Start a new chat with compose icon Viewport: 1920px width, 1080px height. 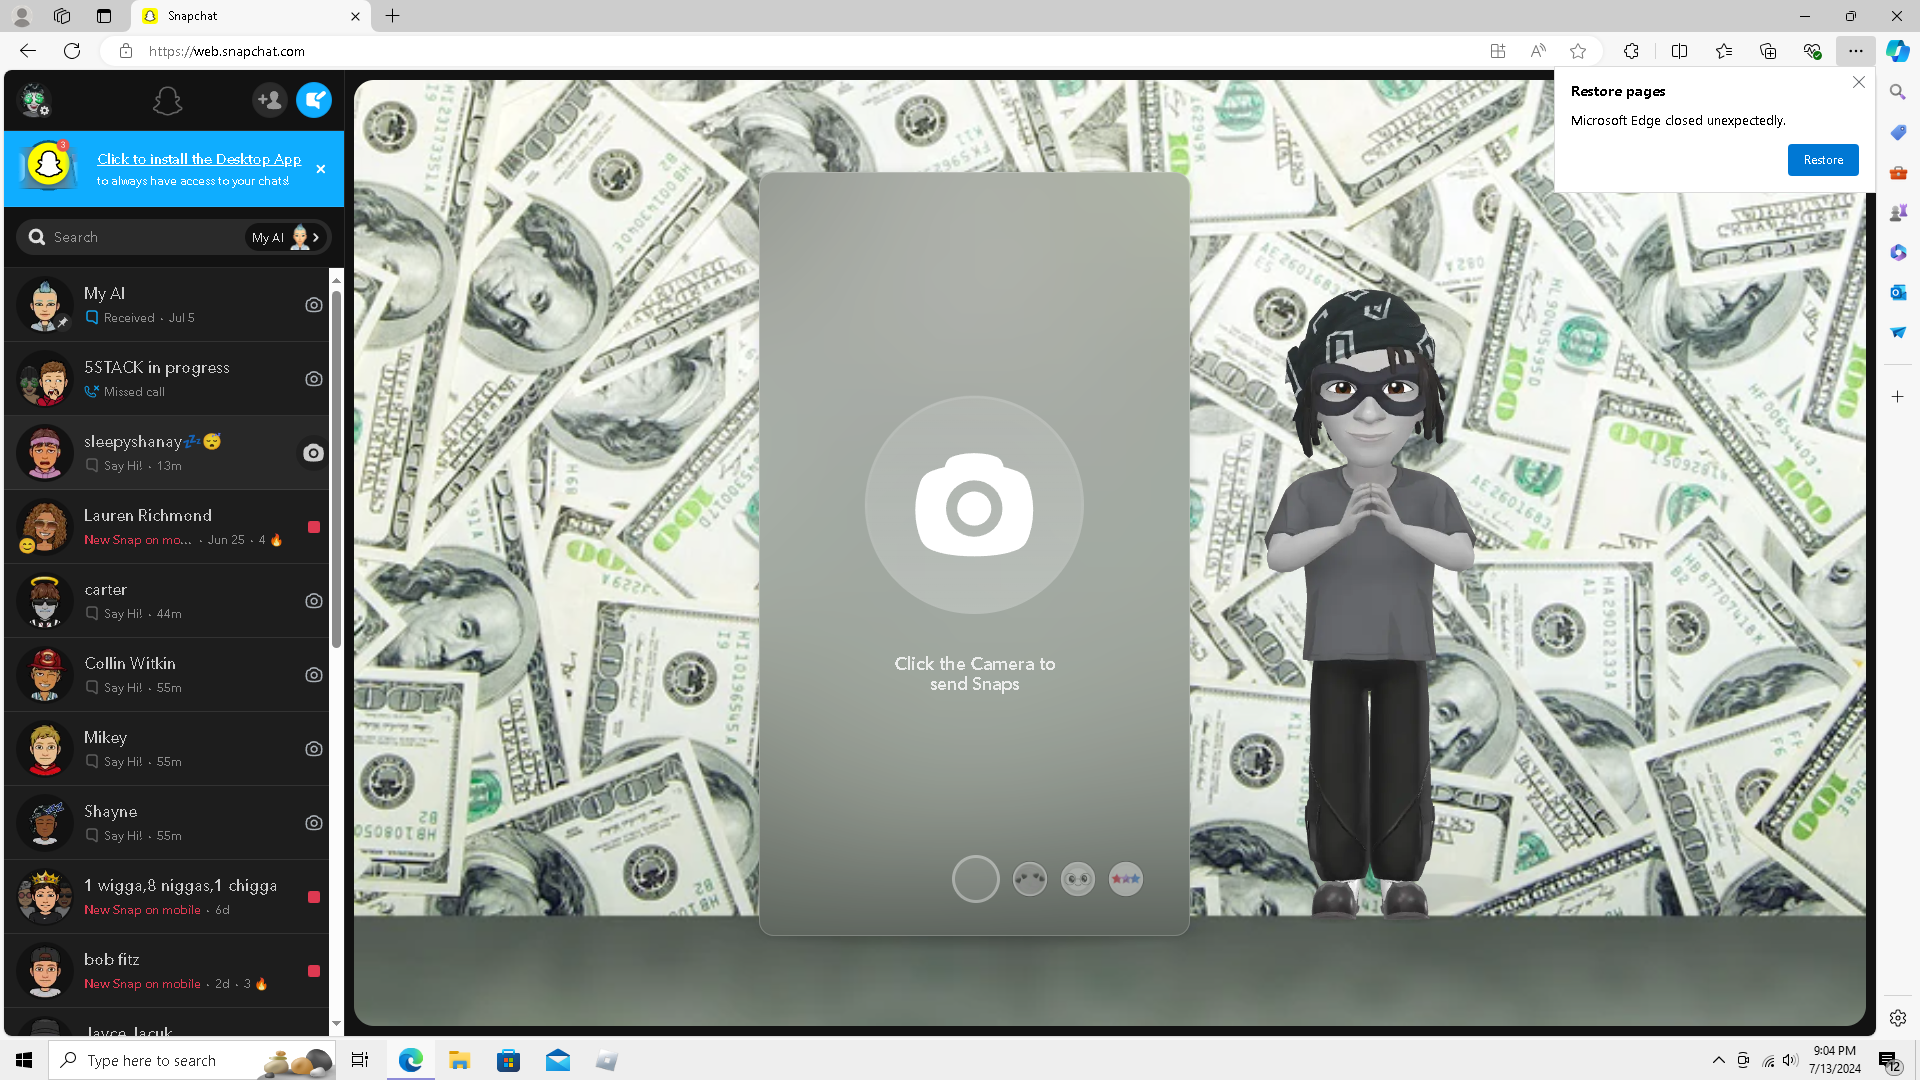[x=314, y=100]
